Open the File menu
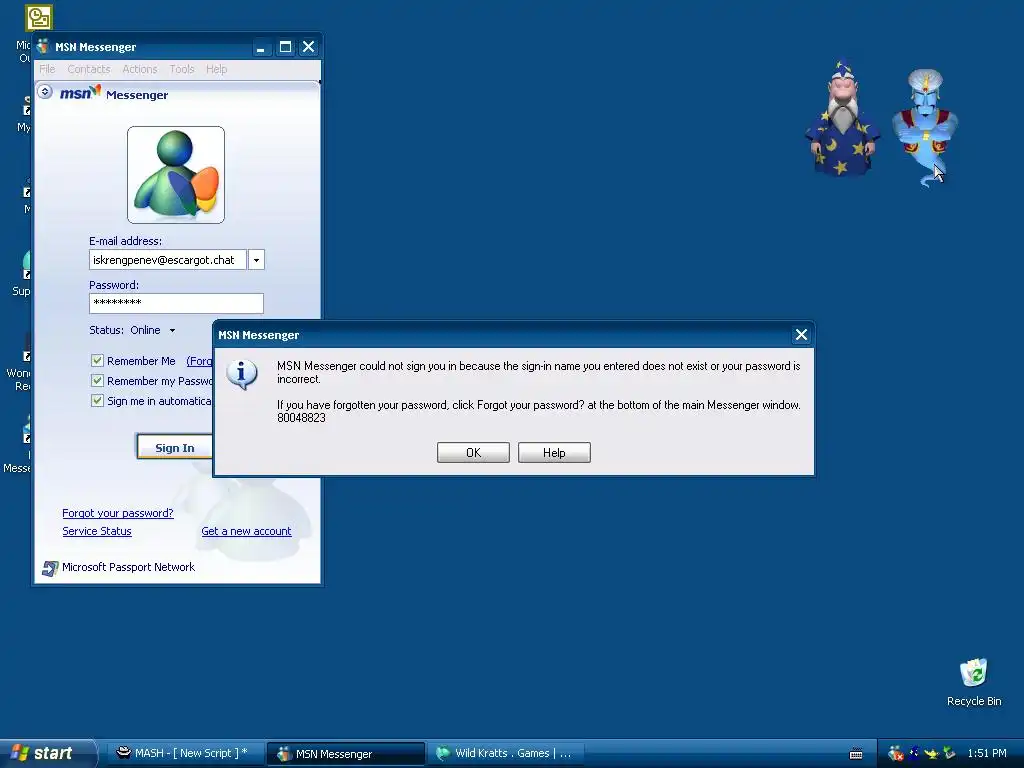1024x768 pixels. pos(47,69)
